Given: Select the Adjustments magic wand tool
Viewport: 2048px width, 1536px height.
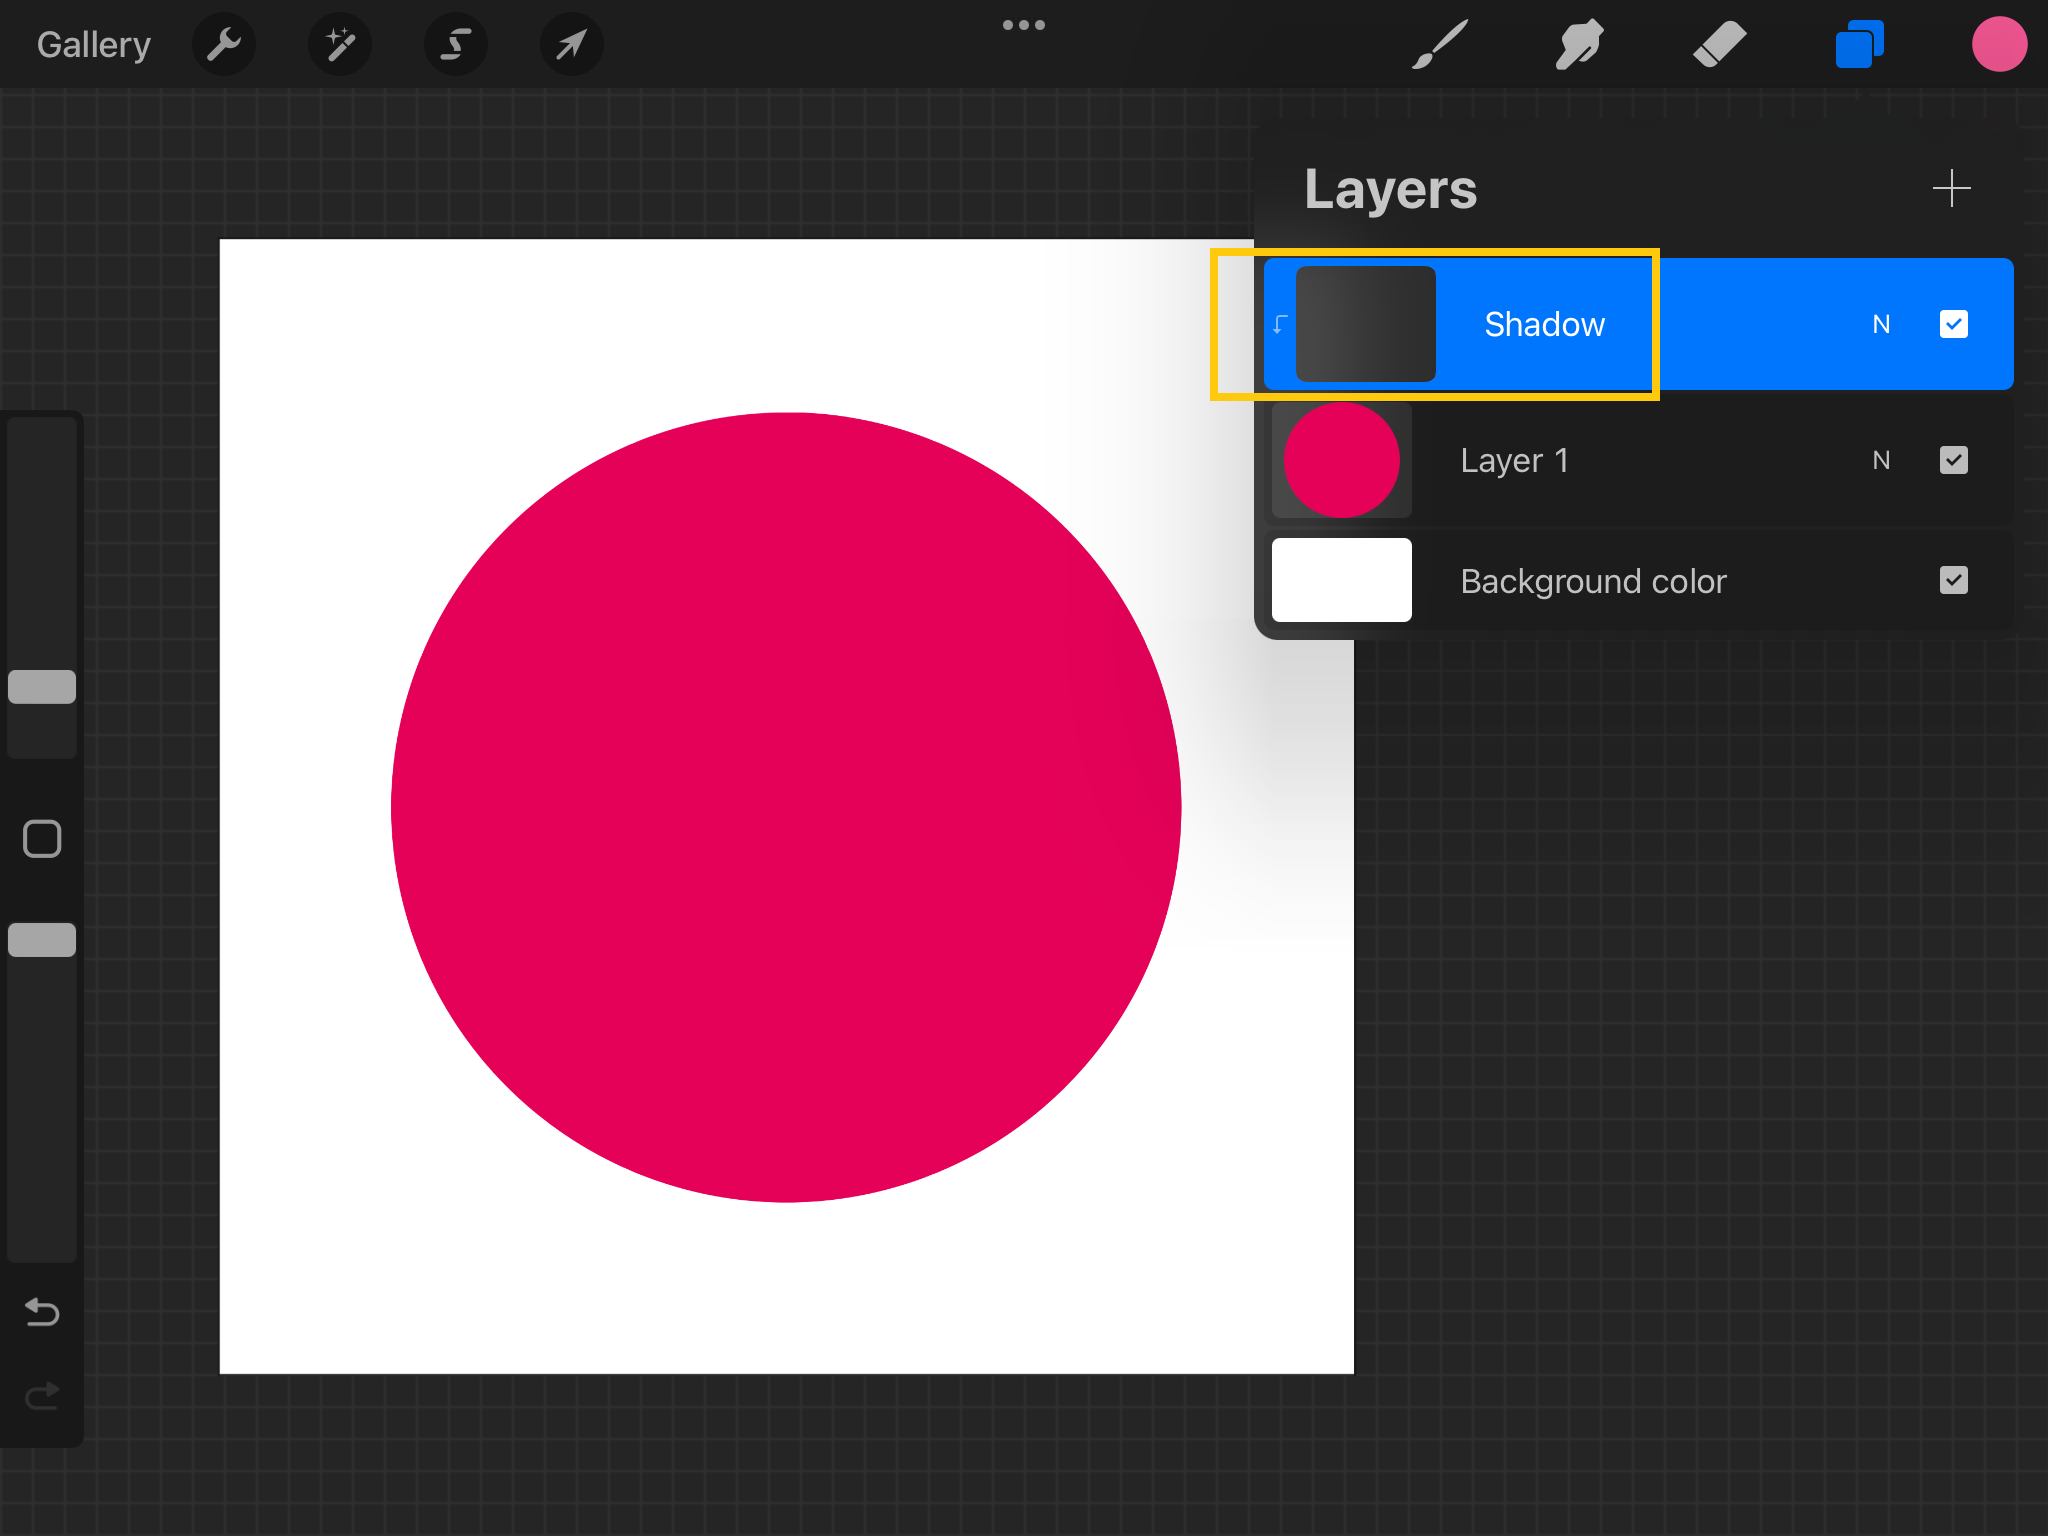Looking at the screenshot, I should [339, 44].
